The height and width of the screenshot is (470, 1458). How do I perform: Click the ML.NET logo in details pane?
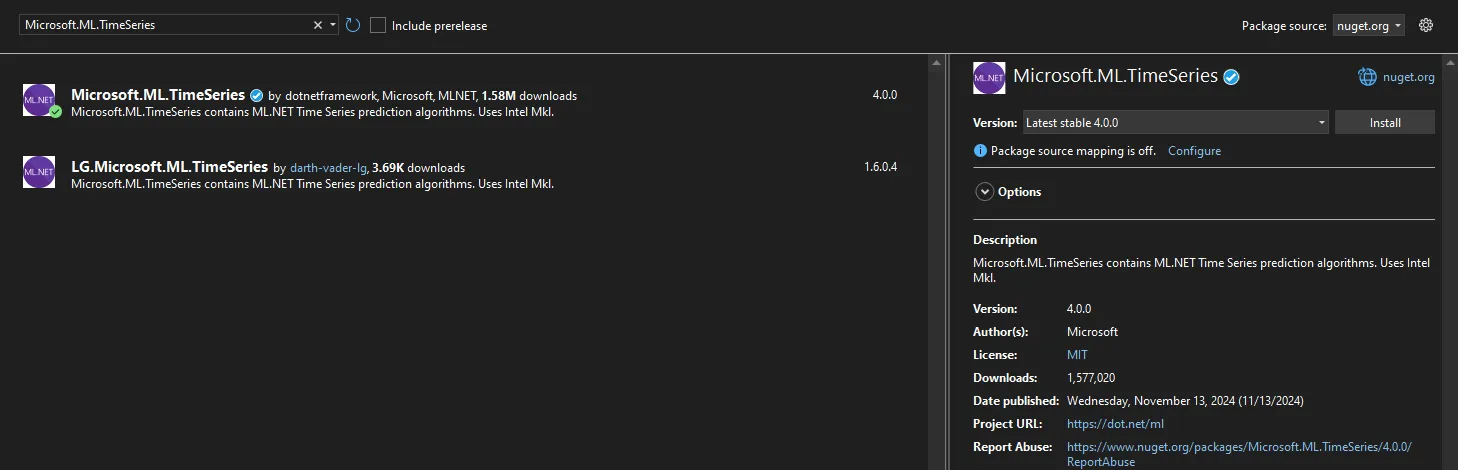tap(989, 77)
